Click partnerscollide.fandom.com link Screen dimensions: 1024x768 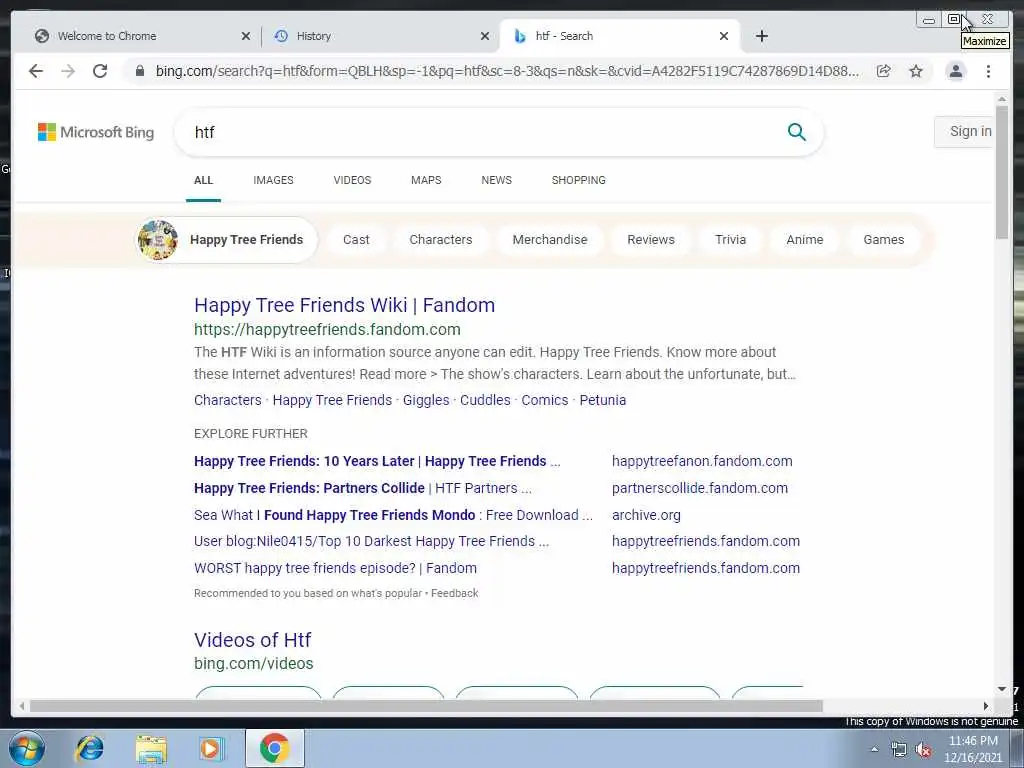pyautogui.click(x=699, y=488)
